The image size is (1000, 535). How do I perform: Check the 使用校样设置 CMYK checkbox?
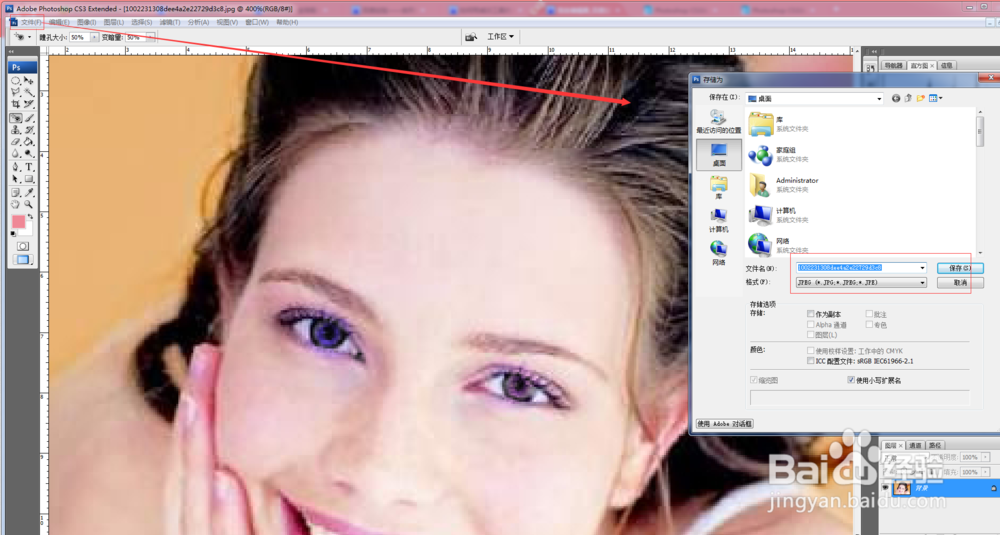coord(811,350)
